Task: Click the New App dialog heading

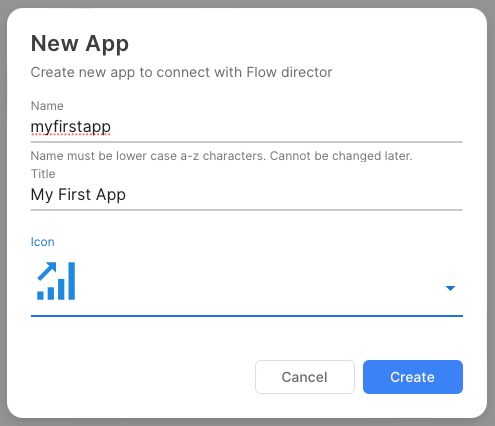Action: coord(80,44)
